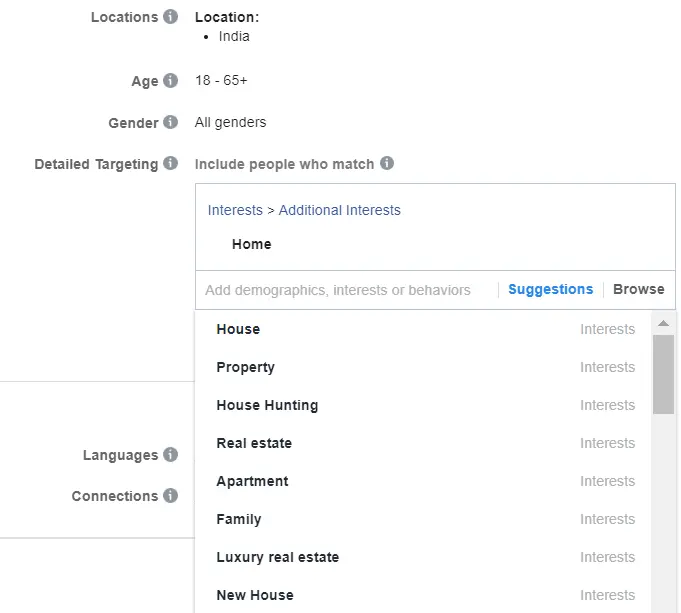Click the info icon next to Locations
The height and width of the screenshot is (613, 681).
171,17
